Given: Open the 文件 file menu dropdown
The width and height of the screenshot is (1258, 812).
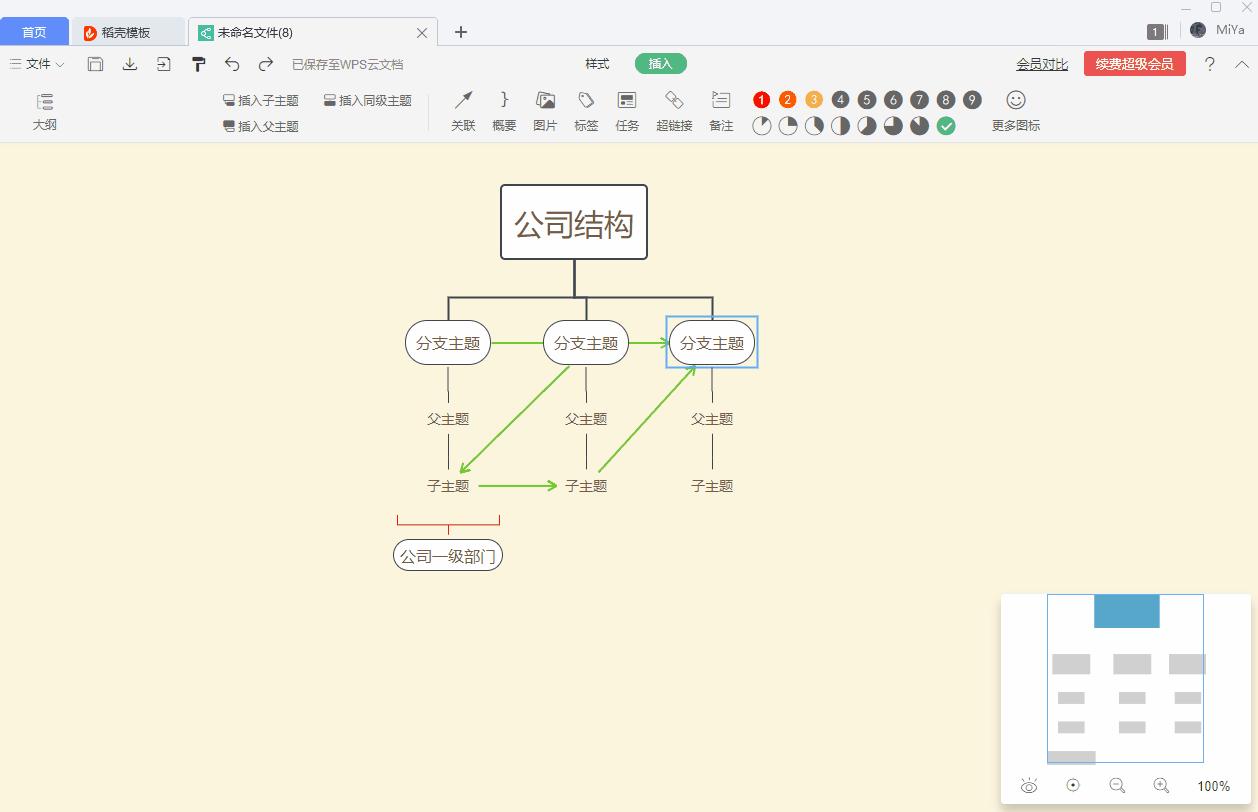Looking at the screenshot, I should coord(36,63).
